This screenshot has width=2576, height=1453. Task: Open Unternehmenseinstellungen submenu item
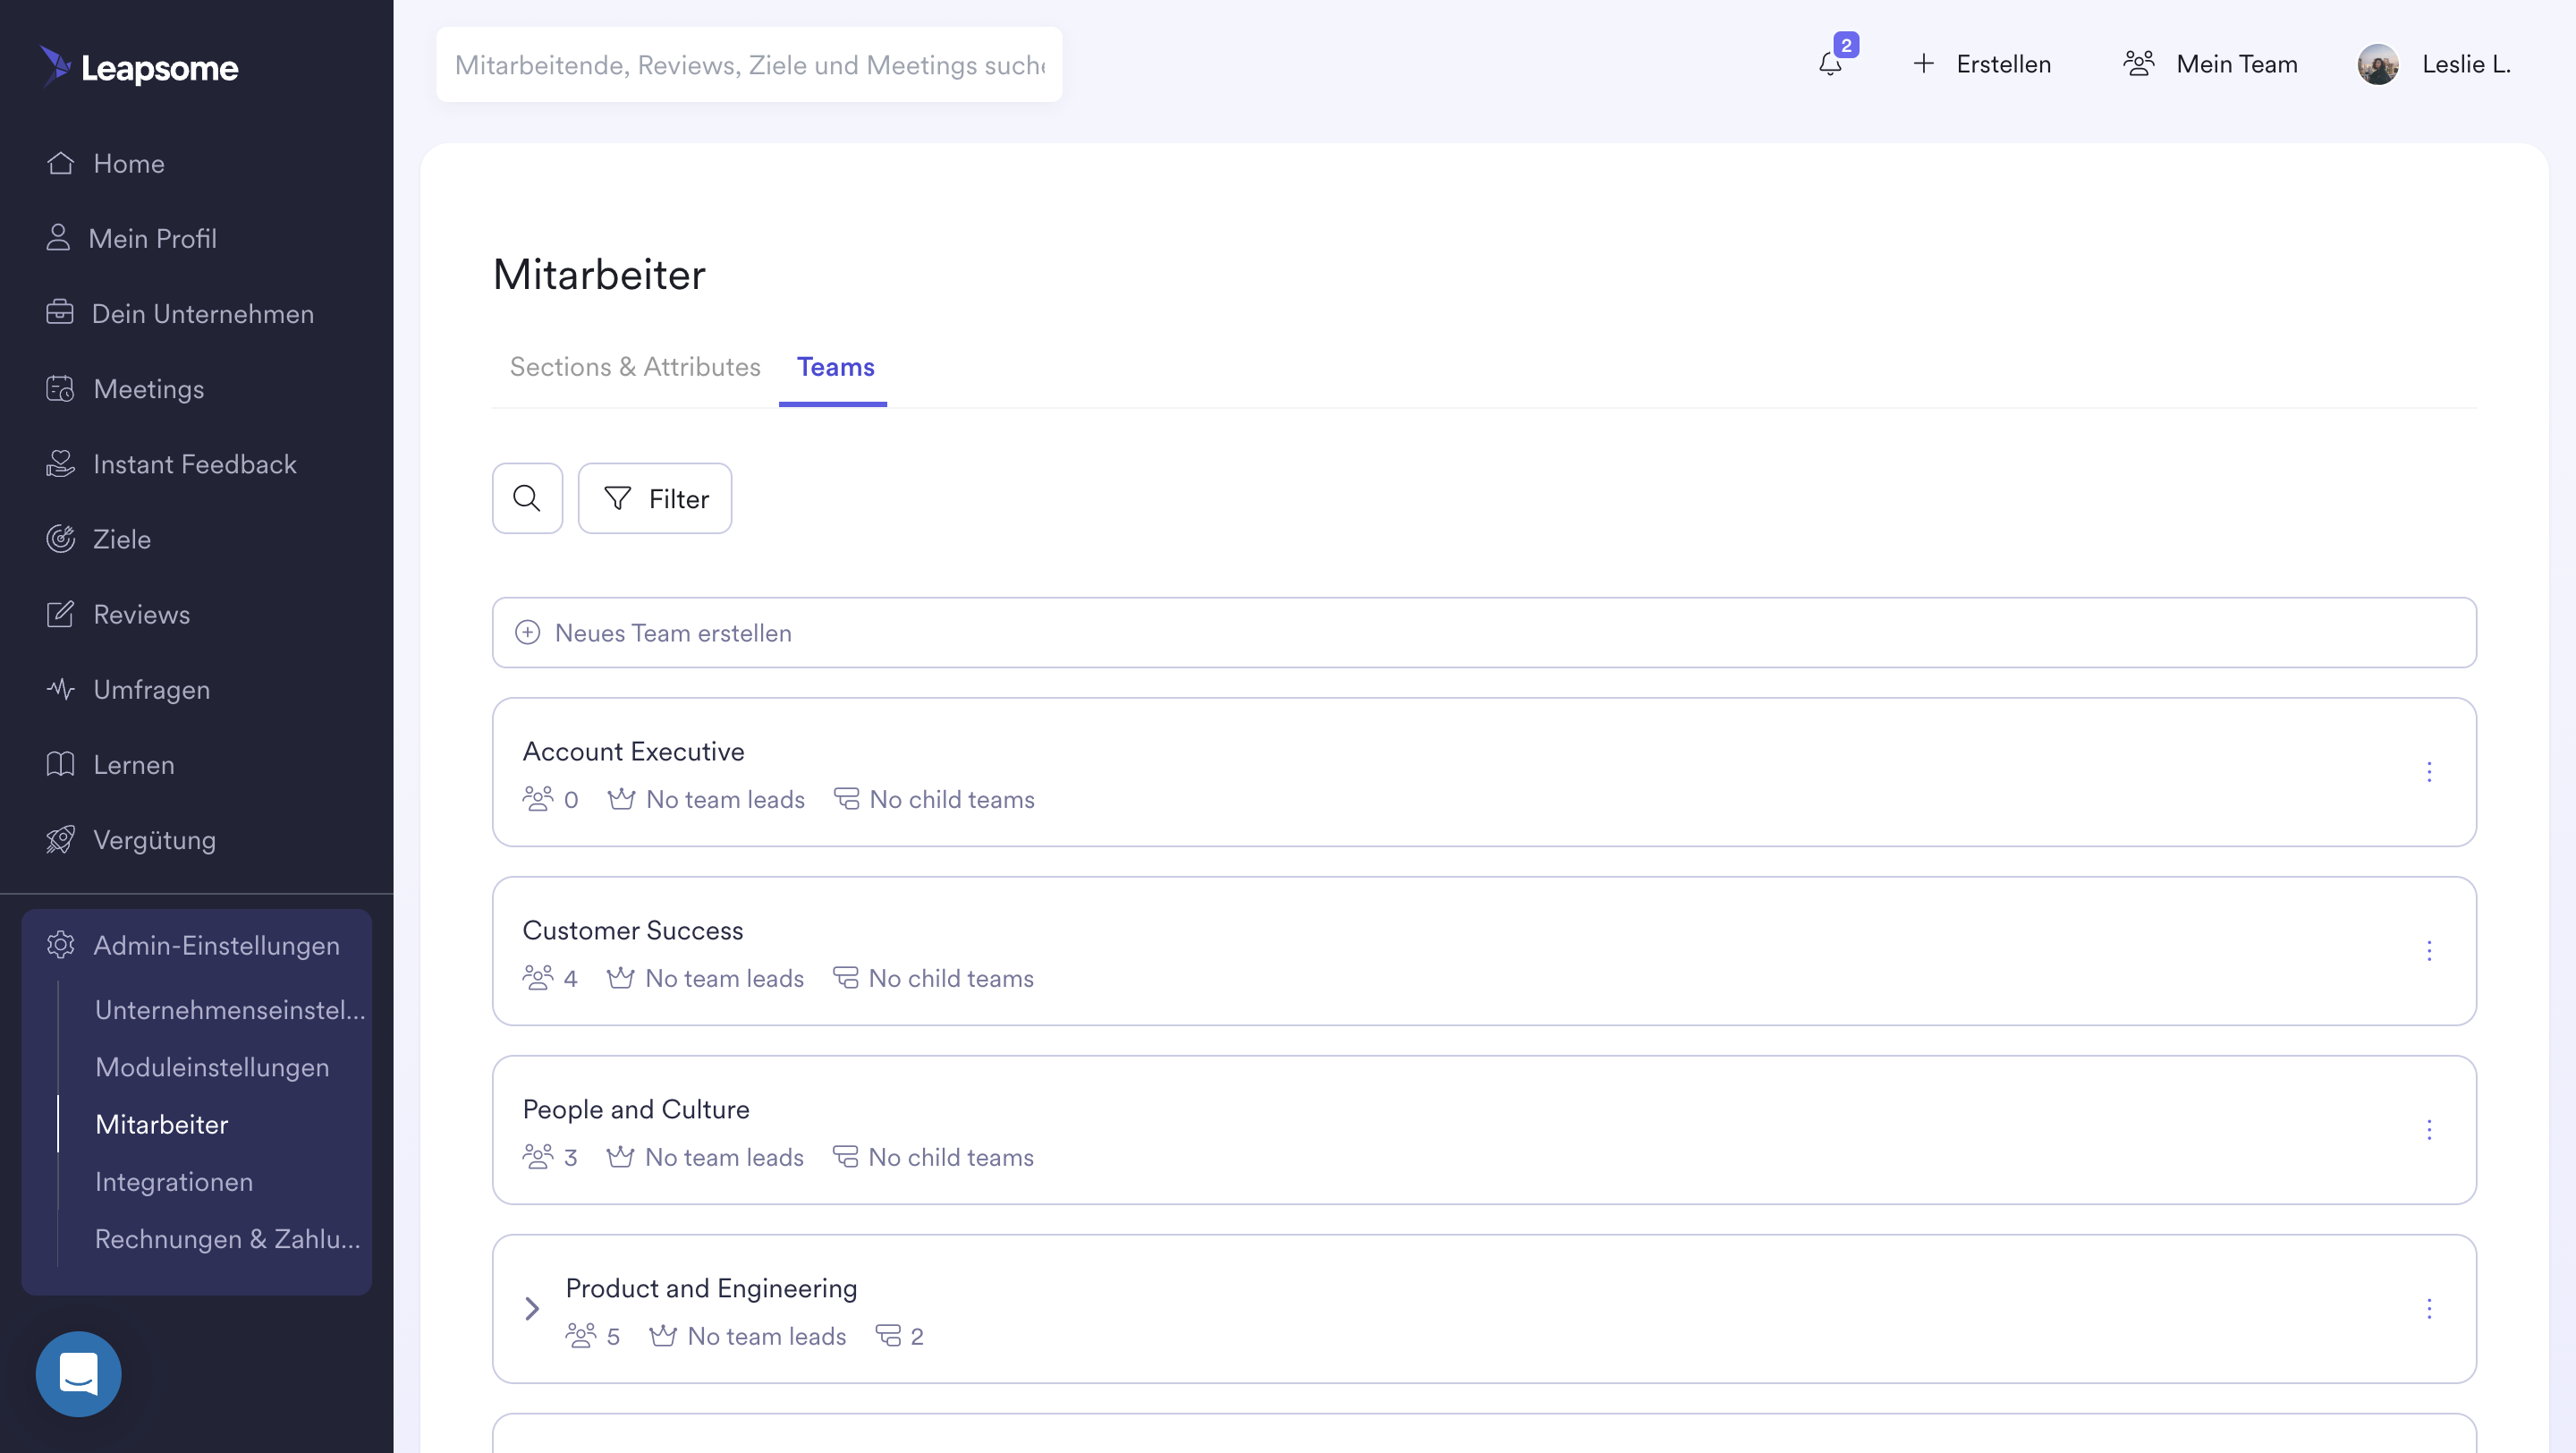click(230, 1009)
